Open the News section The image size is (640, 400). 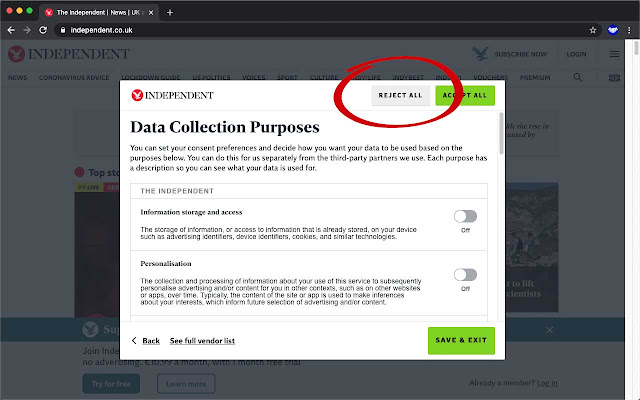18,78
